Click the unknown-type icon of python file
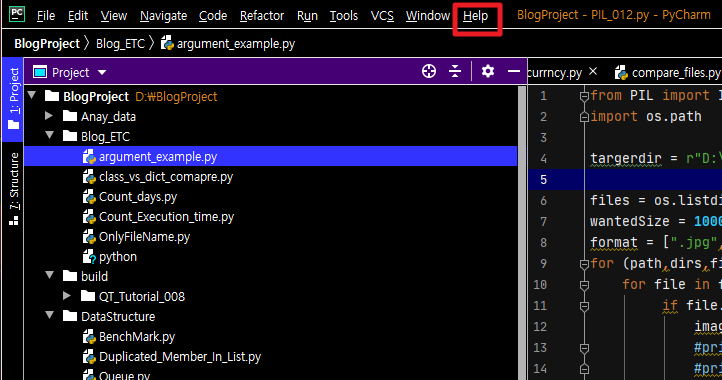The width and height of the screenshot is (722, 380). (x=89, y=257)
